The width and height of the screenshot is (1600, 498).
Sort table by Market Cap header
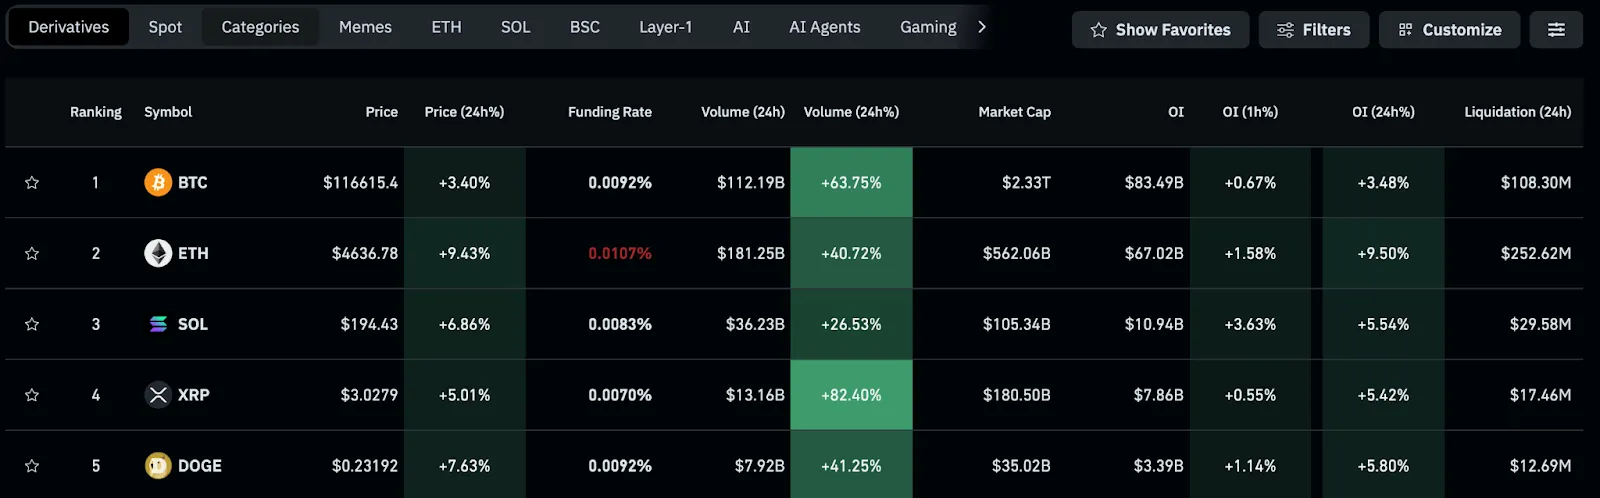(x=1014, y=112)
